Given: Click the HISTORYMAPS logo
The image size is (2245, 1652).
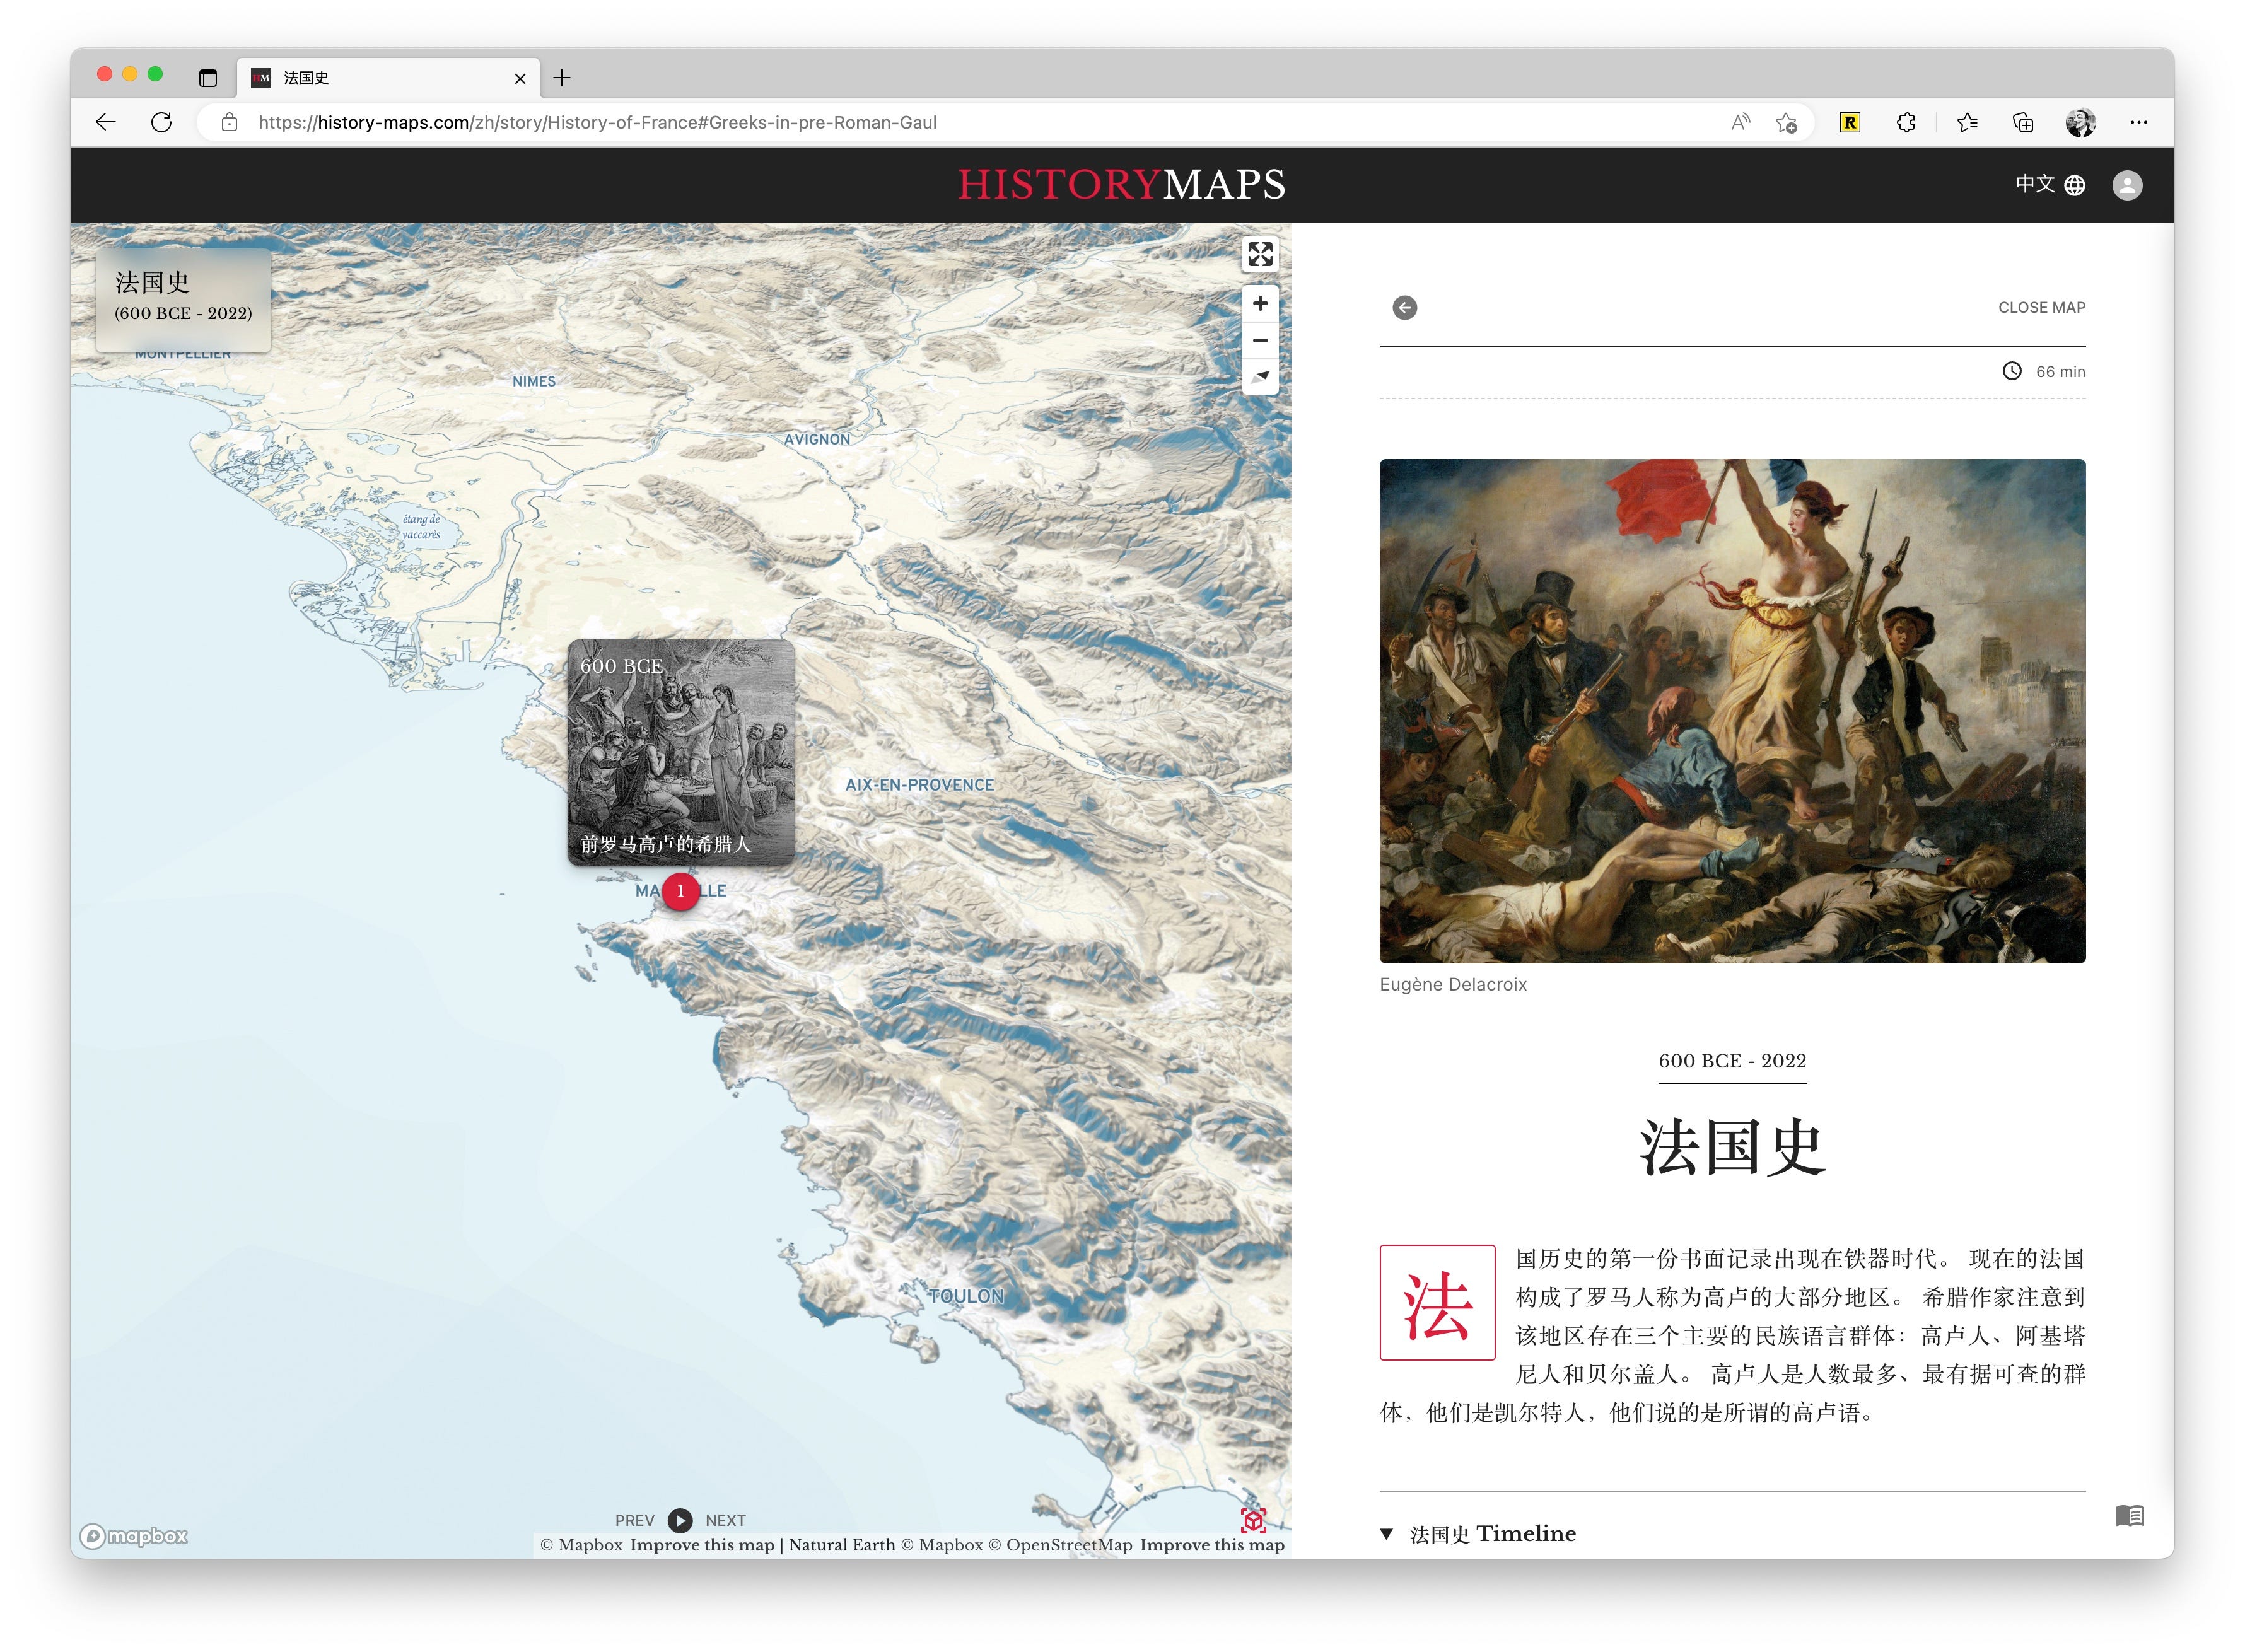Looking at the screenshot, I should click(x=1122, y=185).
